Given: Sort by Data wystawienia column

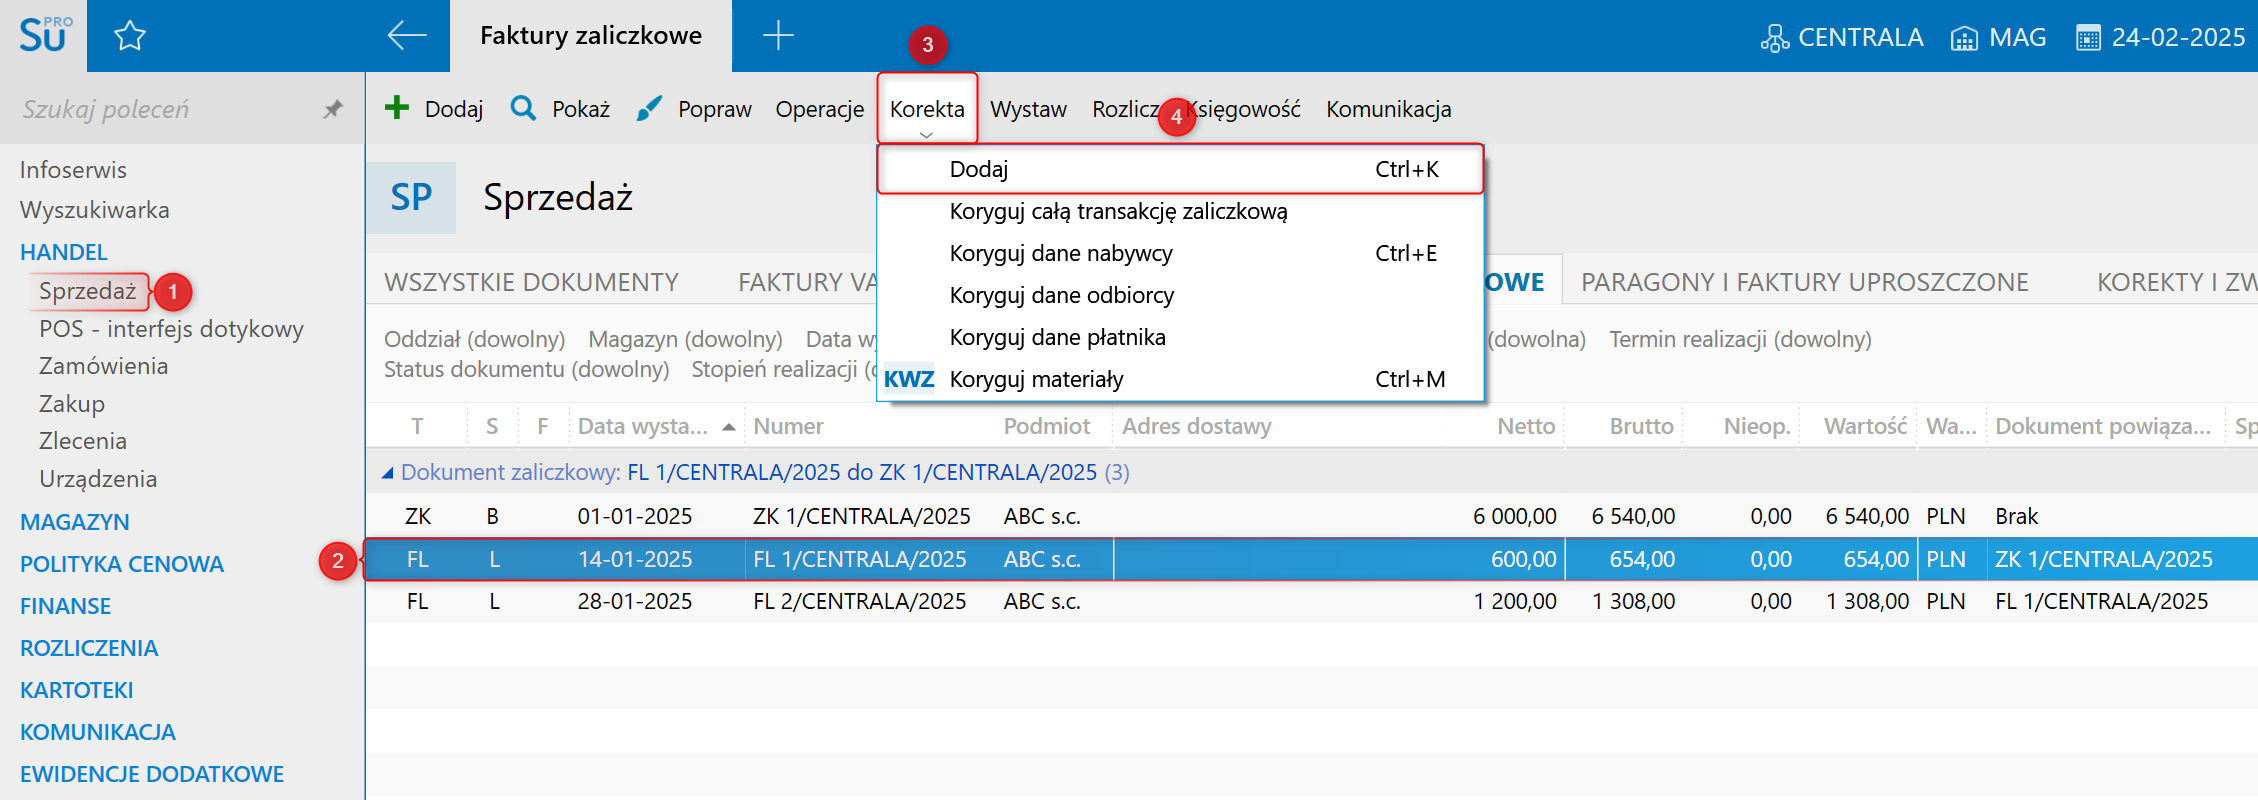Looking at the screenshot, I should (x=655, y=426).
